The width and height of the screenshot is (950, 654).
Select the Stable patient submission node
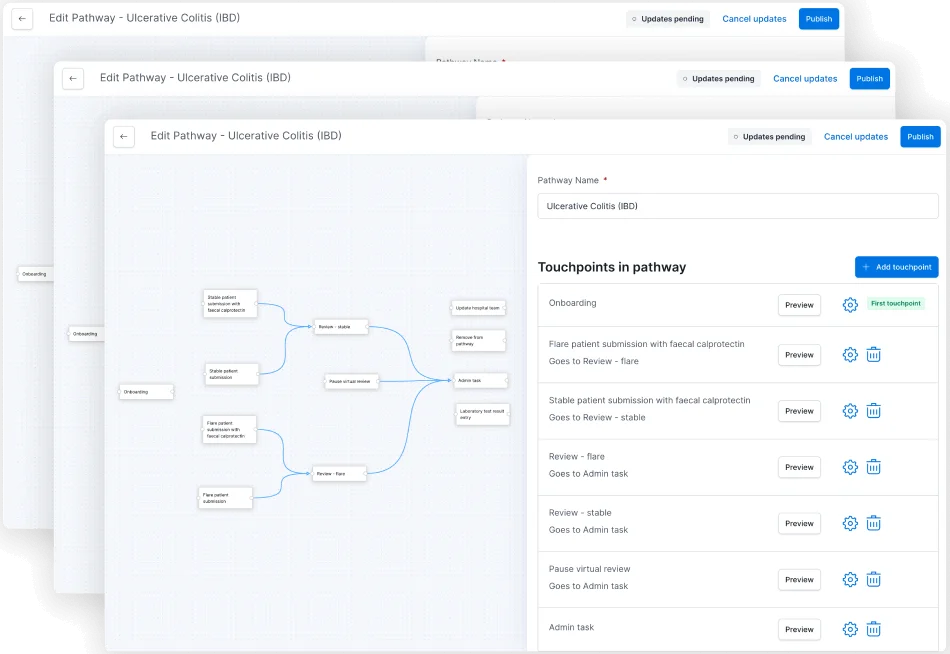231,374
